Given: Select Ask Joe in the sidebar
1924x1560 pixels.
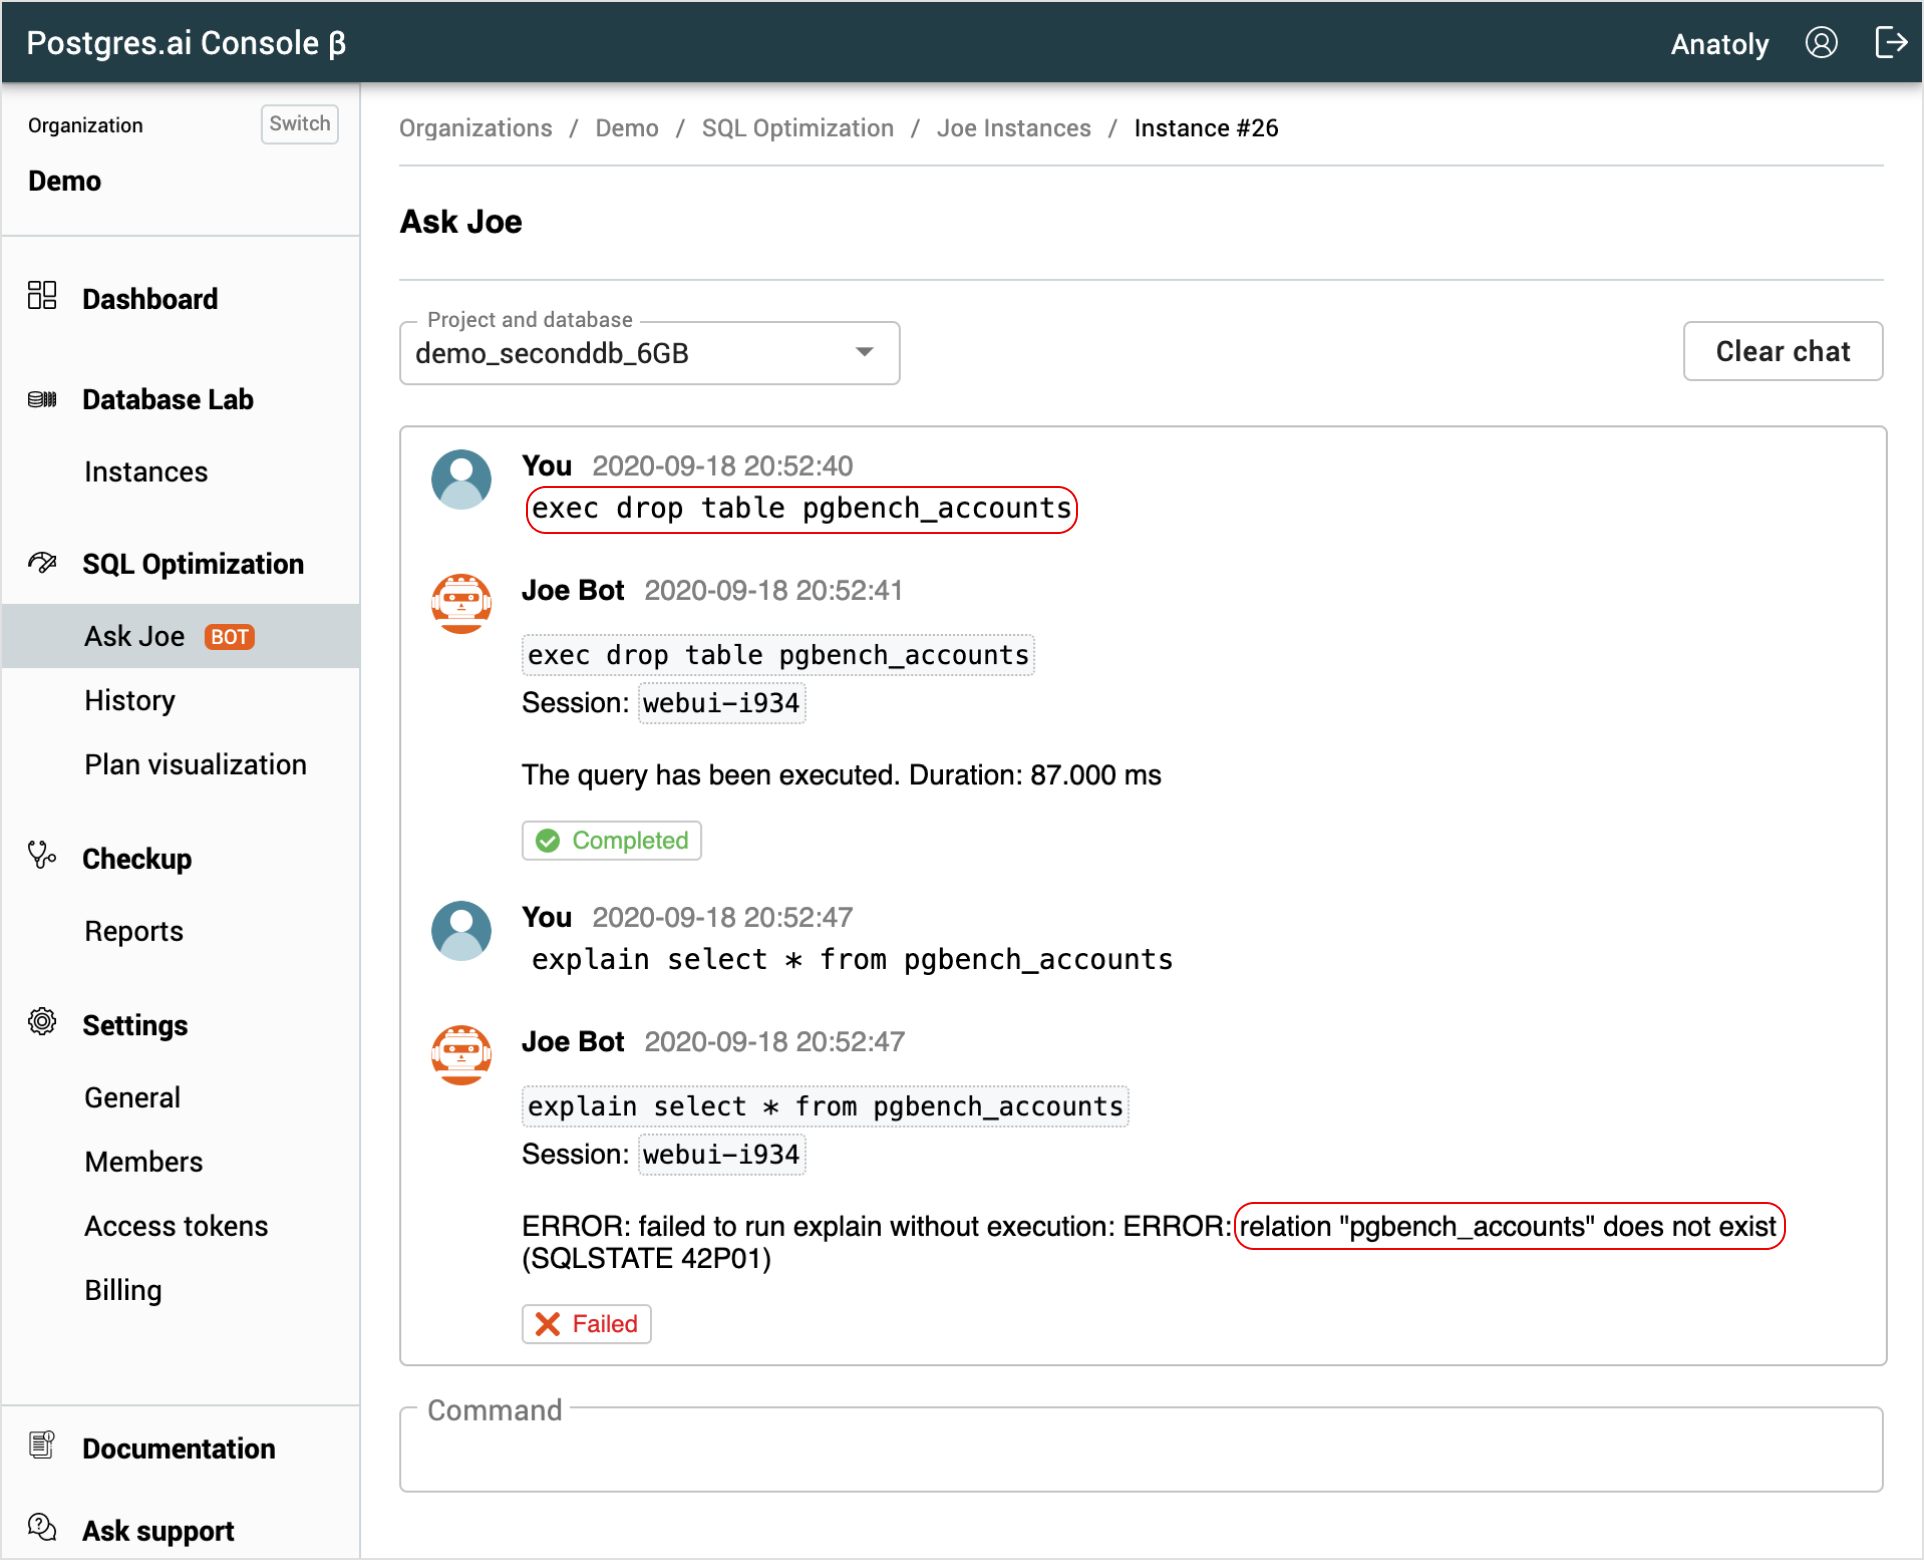Looking at the screenshot, I should [x=181, y=636].
